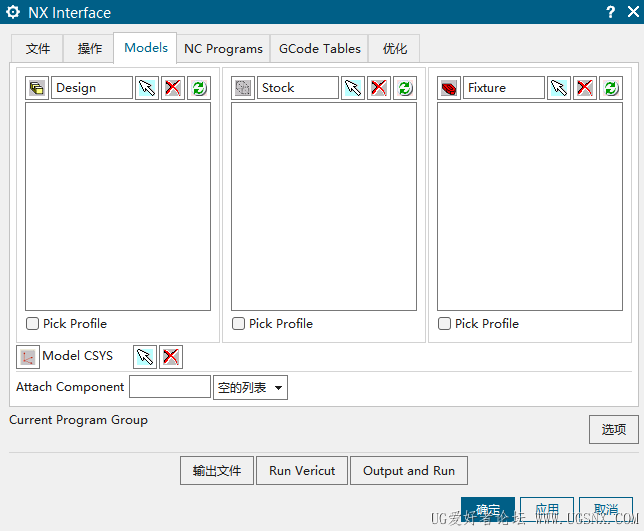Switch to the 文件 tab
This screenshot has height=531, width=644.
coord(37,48)
